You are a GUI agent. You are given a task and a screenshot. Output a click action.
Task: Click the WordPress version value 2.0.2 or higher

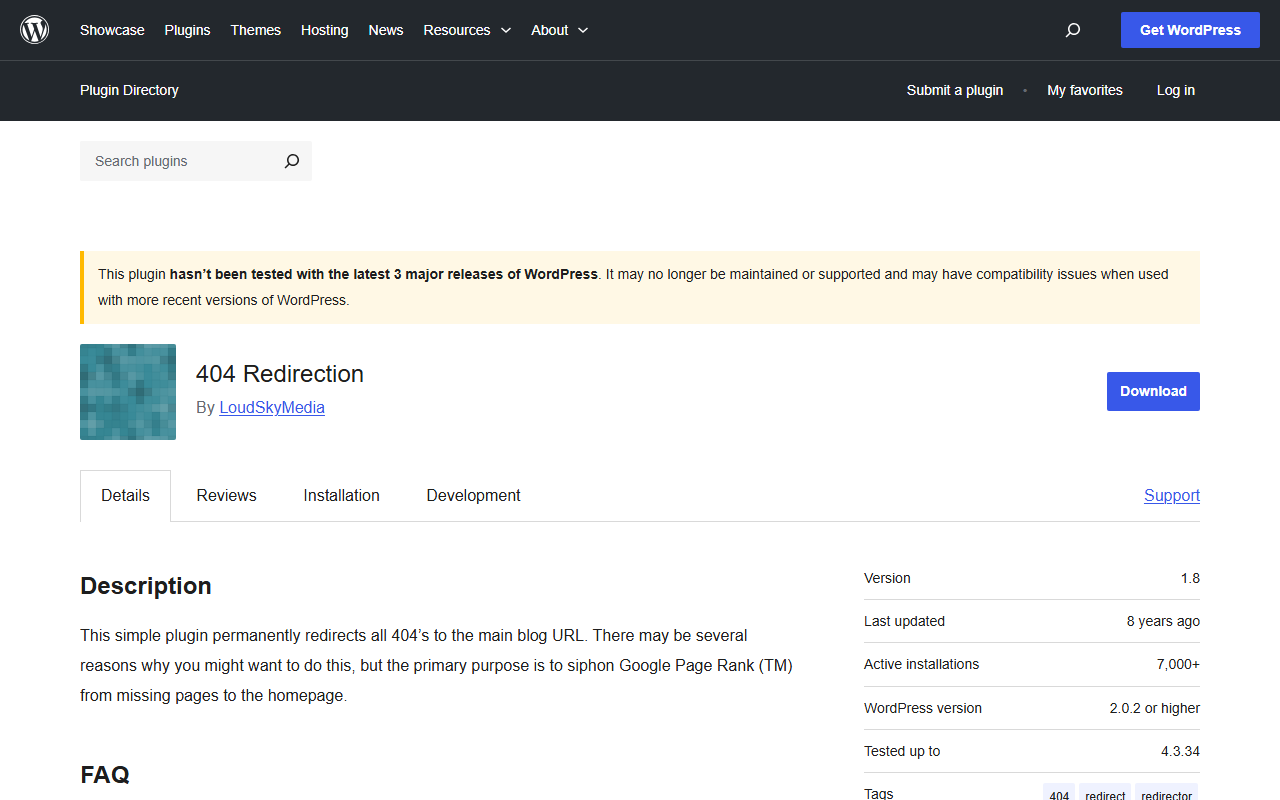click(1154, 708)
